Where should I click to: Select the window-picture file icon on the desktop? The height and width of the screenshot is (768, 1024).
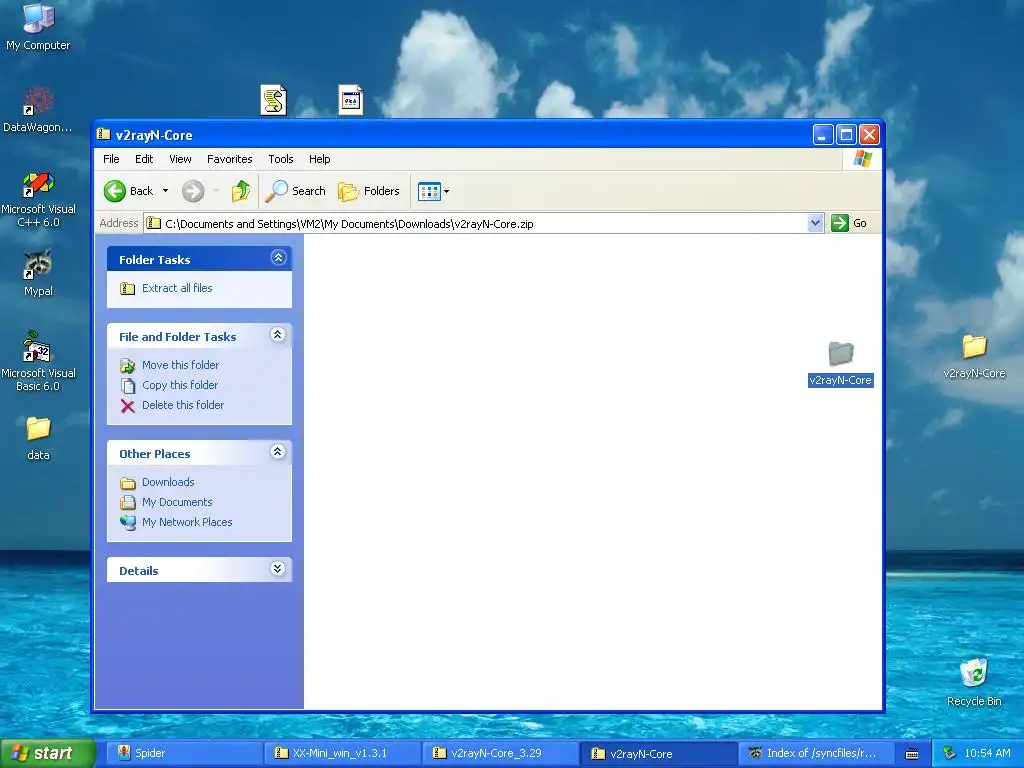click(351, 100)
